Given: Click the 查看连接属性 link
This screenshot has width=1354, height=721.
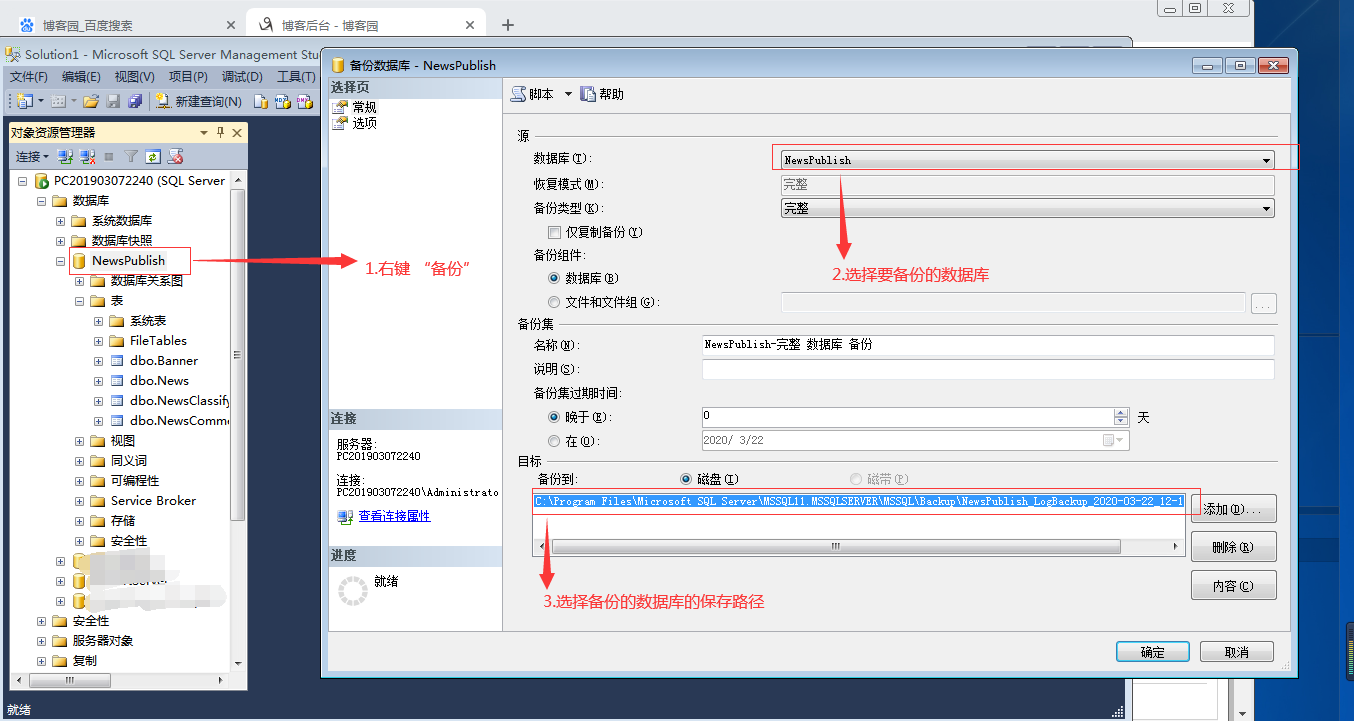Looking at the screenshot, I should (x=394, y=516).
